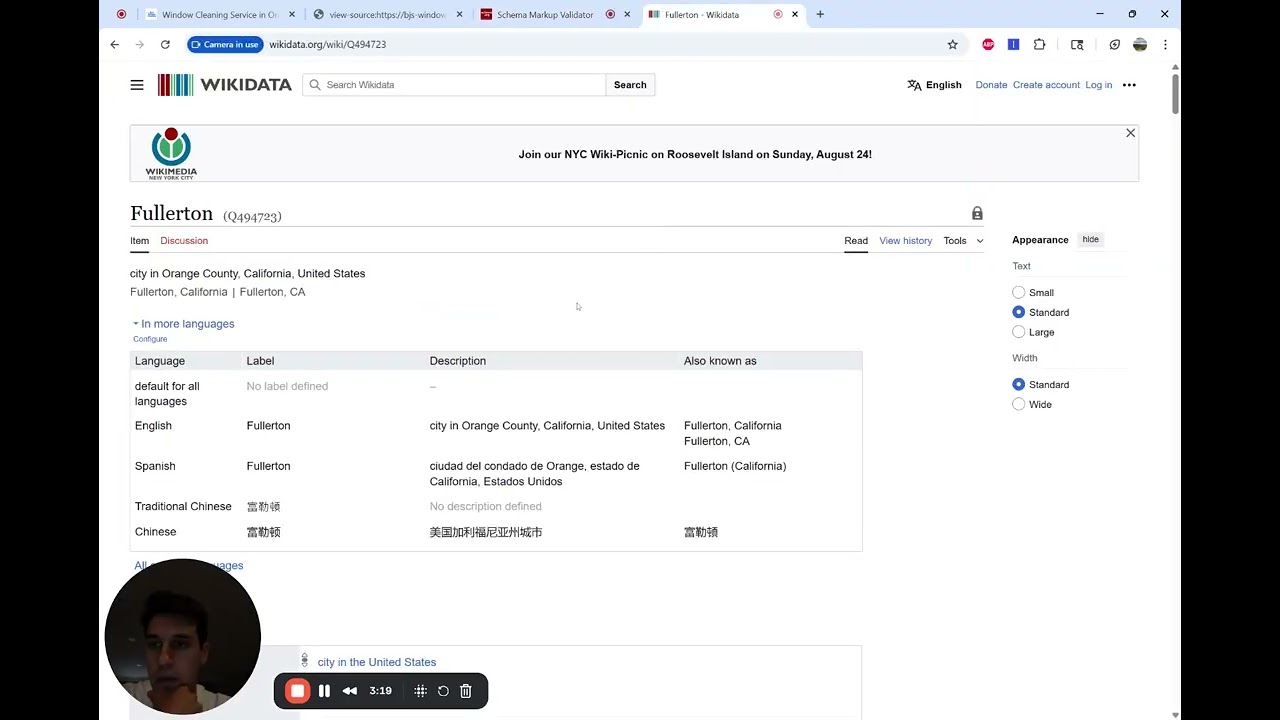Close the Fullerton - Wikidata browser tab
This screenshot has width=1280, height=720.
point(795,14)
